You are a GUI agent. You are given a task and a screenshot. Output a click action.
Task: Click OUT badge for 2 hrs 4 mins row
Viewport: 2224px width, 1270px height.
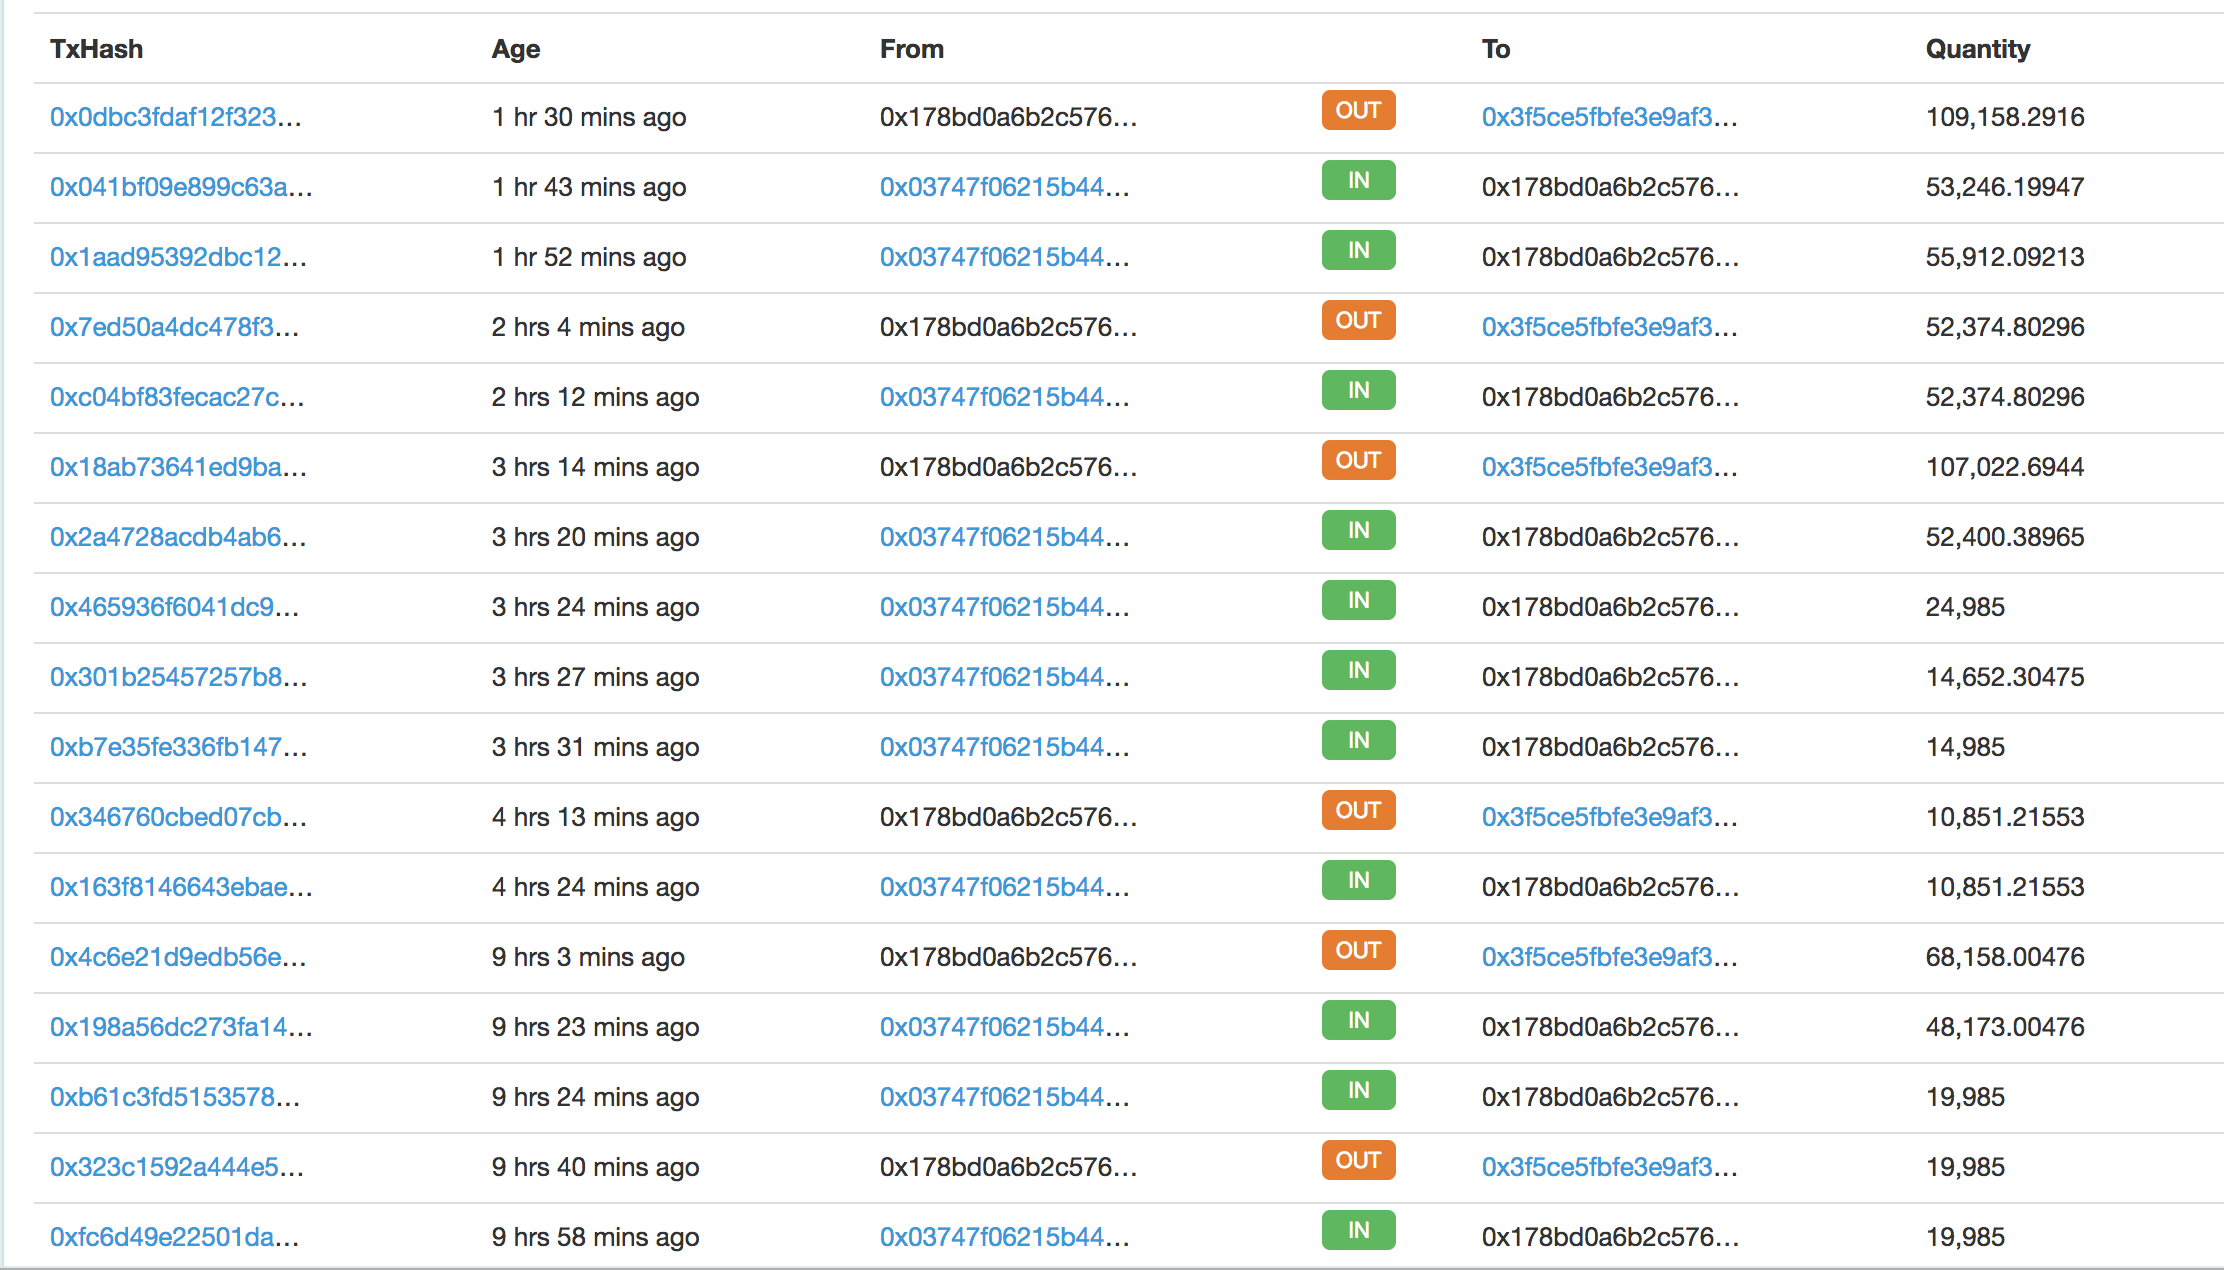(x=1357, y=321)
